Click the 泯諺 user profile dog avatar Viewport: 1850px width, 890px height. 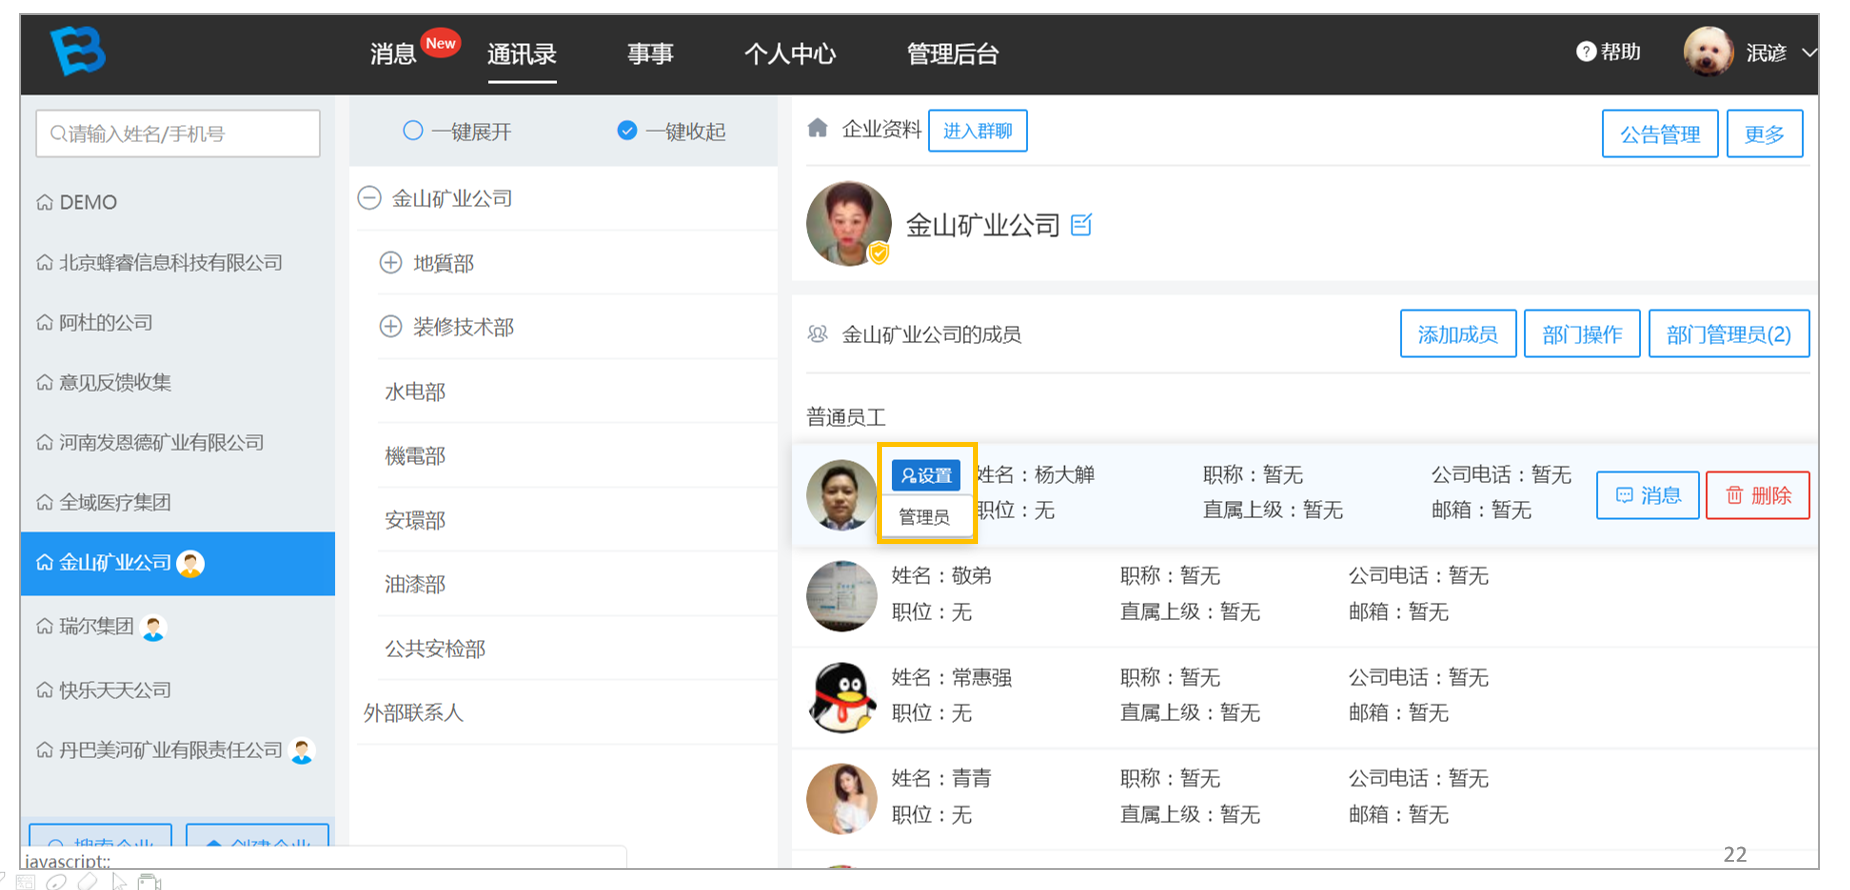(1709, 52)
